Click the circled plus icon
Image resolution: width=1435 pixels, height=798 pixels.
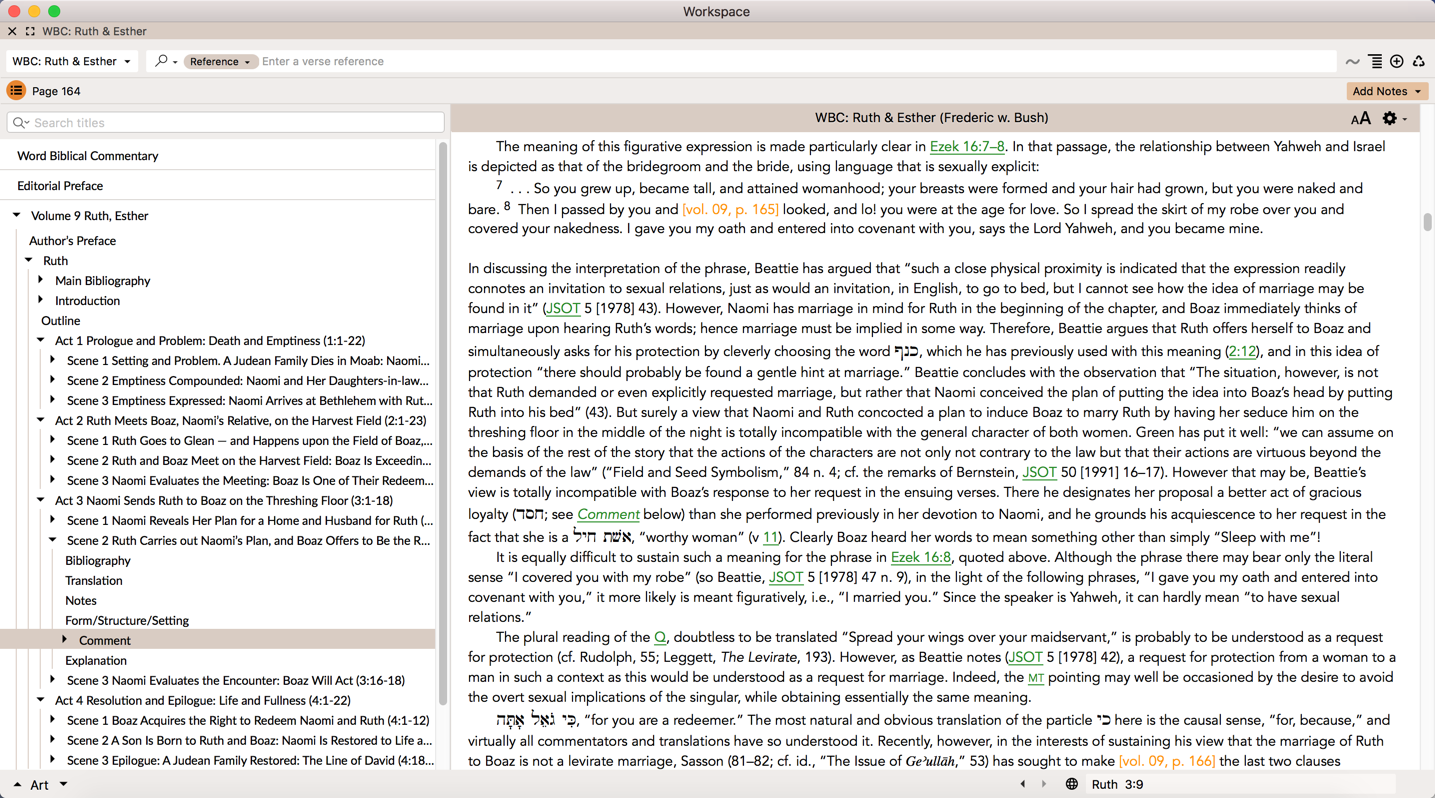pyautogui.click(x=1397, y=62)
